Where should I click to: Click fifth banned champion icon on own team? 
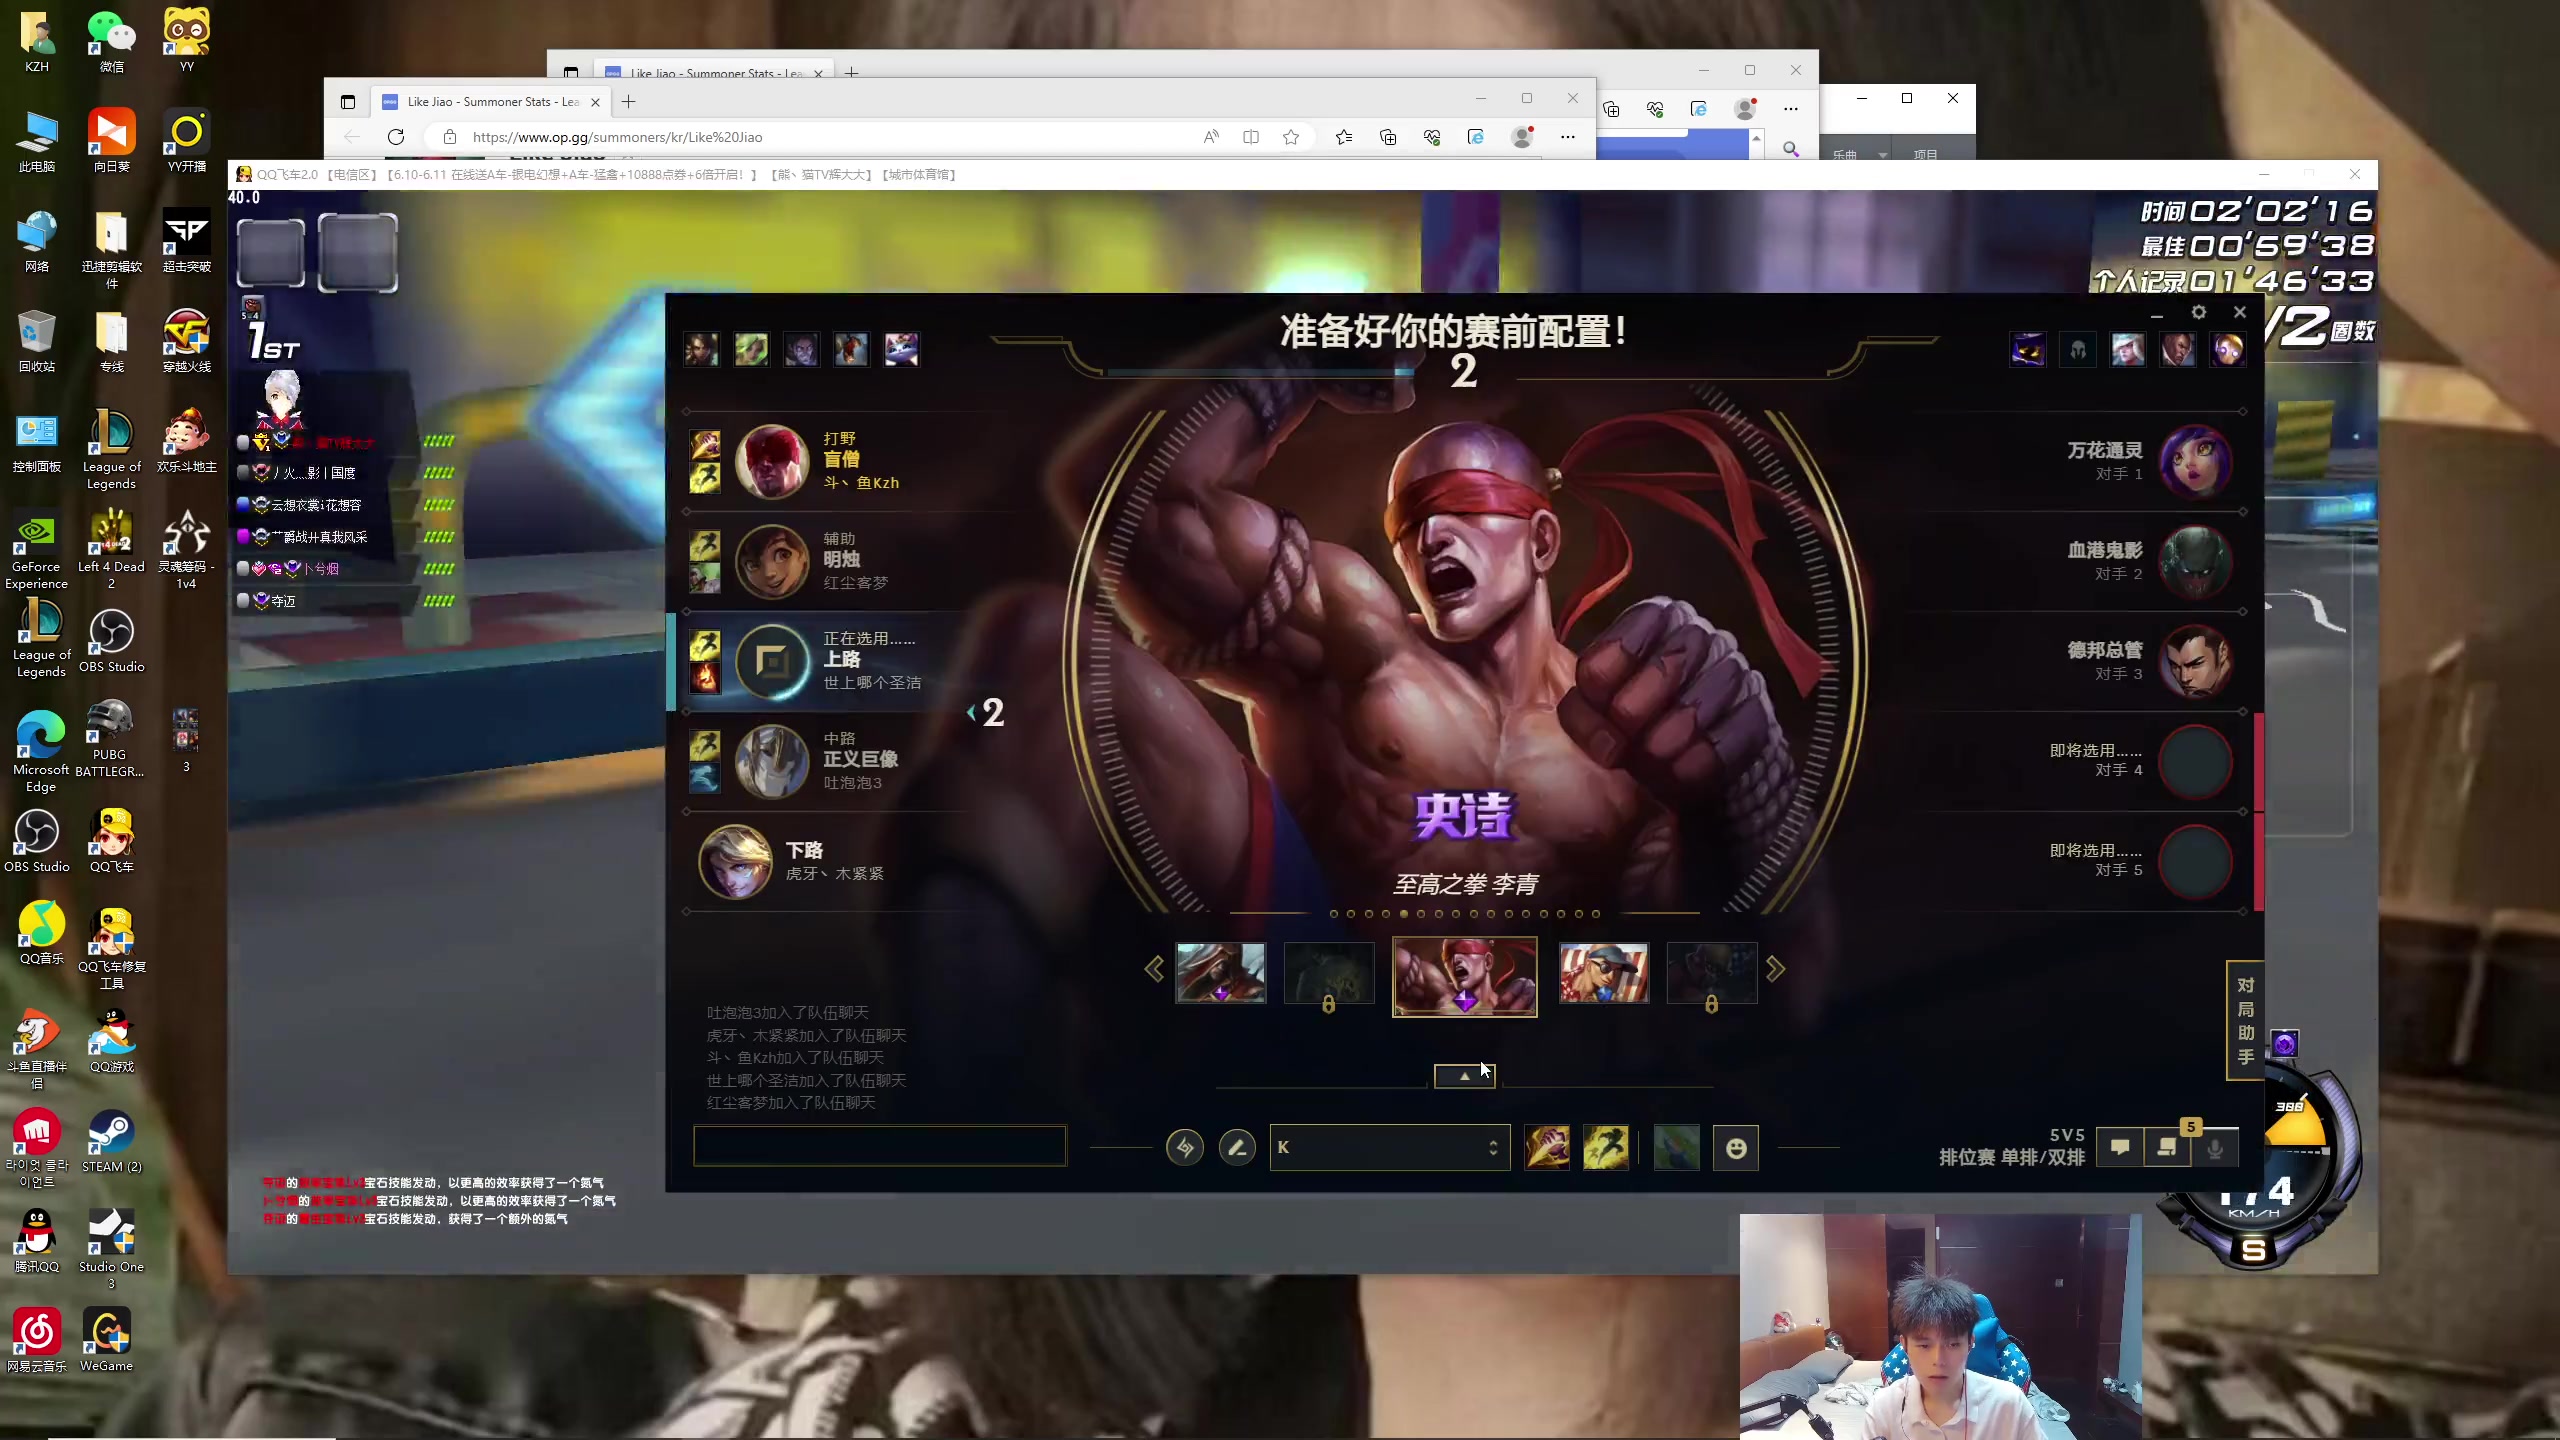click(902, 349)
